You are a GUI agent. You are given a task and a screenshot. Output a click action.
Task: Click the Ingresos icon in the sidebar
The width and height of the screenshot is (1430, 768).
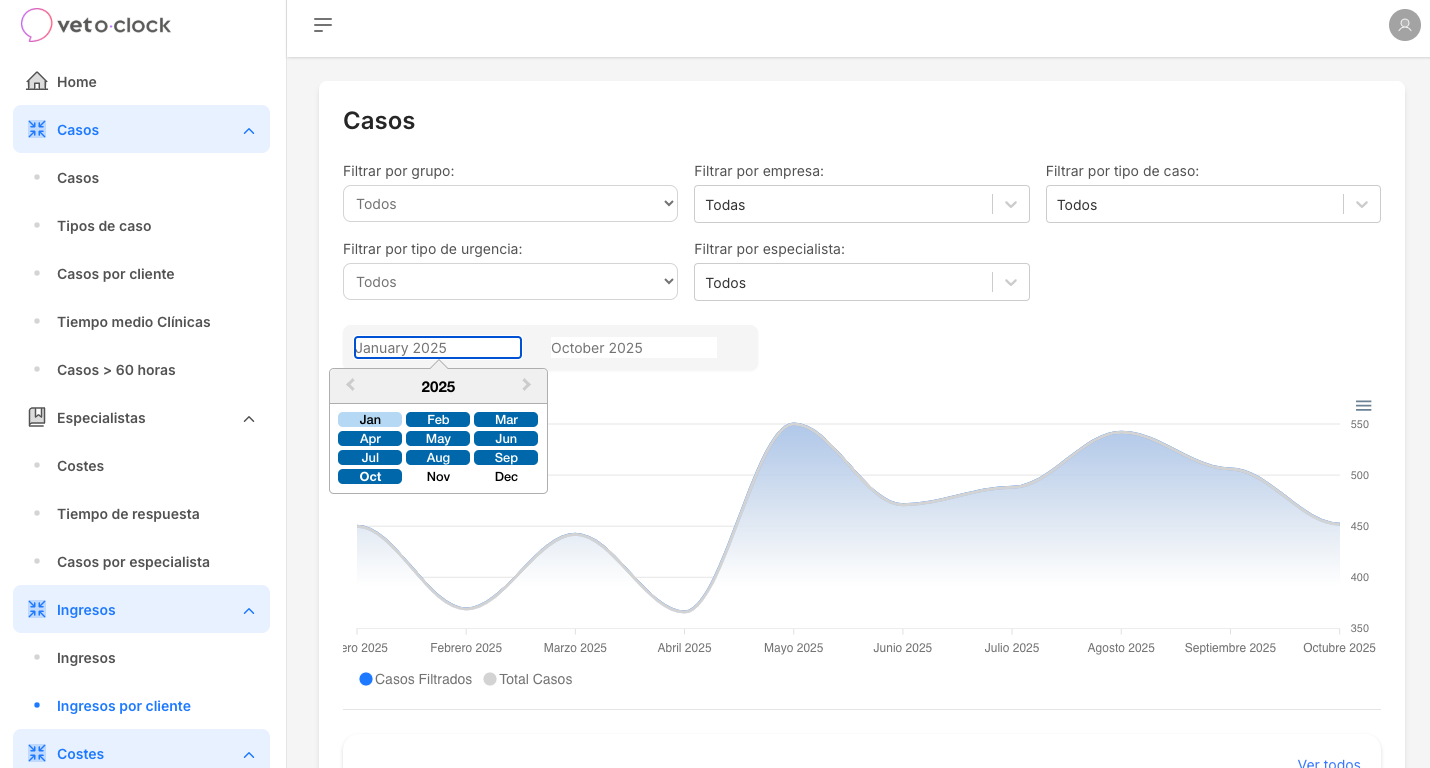click(37, 609)
